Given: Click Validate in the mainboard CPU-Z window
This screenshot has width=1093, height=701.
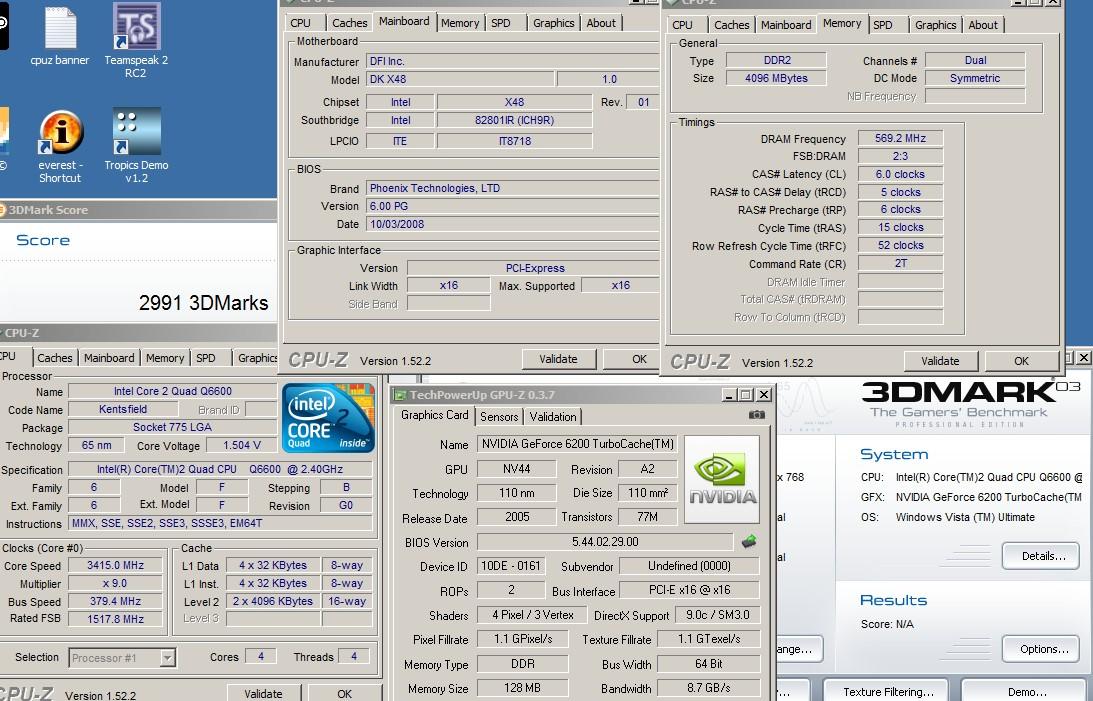Looking at the screenshot, I should point(558,360).
